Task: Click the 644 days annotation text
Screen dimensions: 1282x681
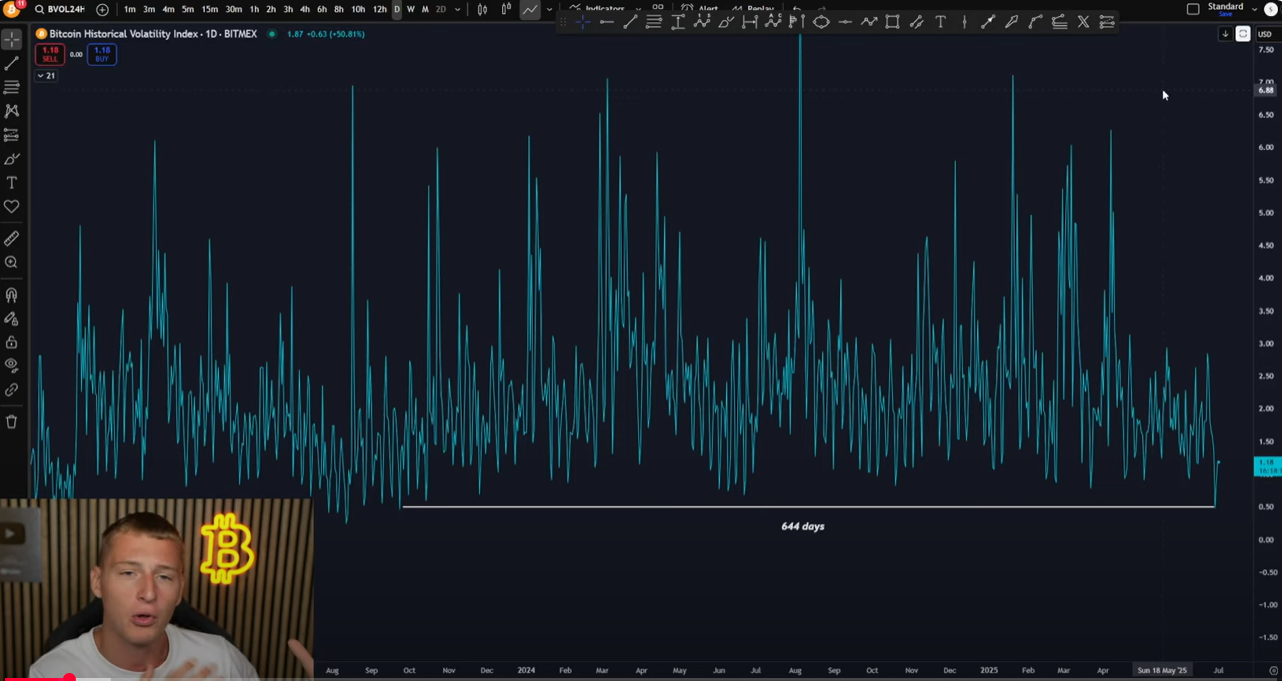Action: point(803,526)
